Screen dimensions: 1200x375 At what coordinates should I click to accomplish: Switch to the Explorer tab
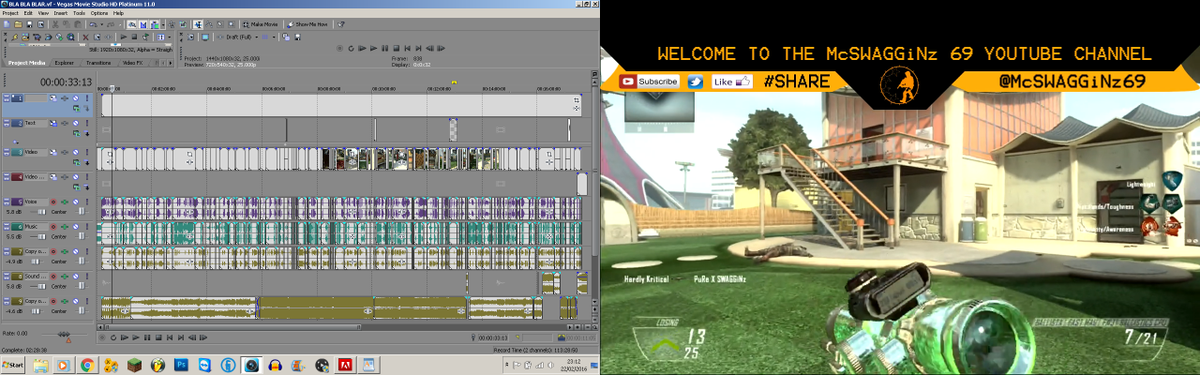[x=64, y=62]
